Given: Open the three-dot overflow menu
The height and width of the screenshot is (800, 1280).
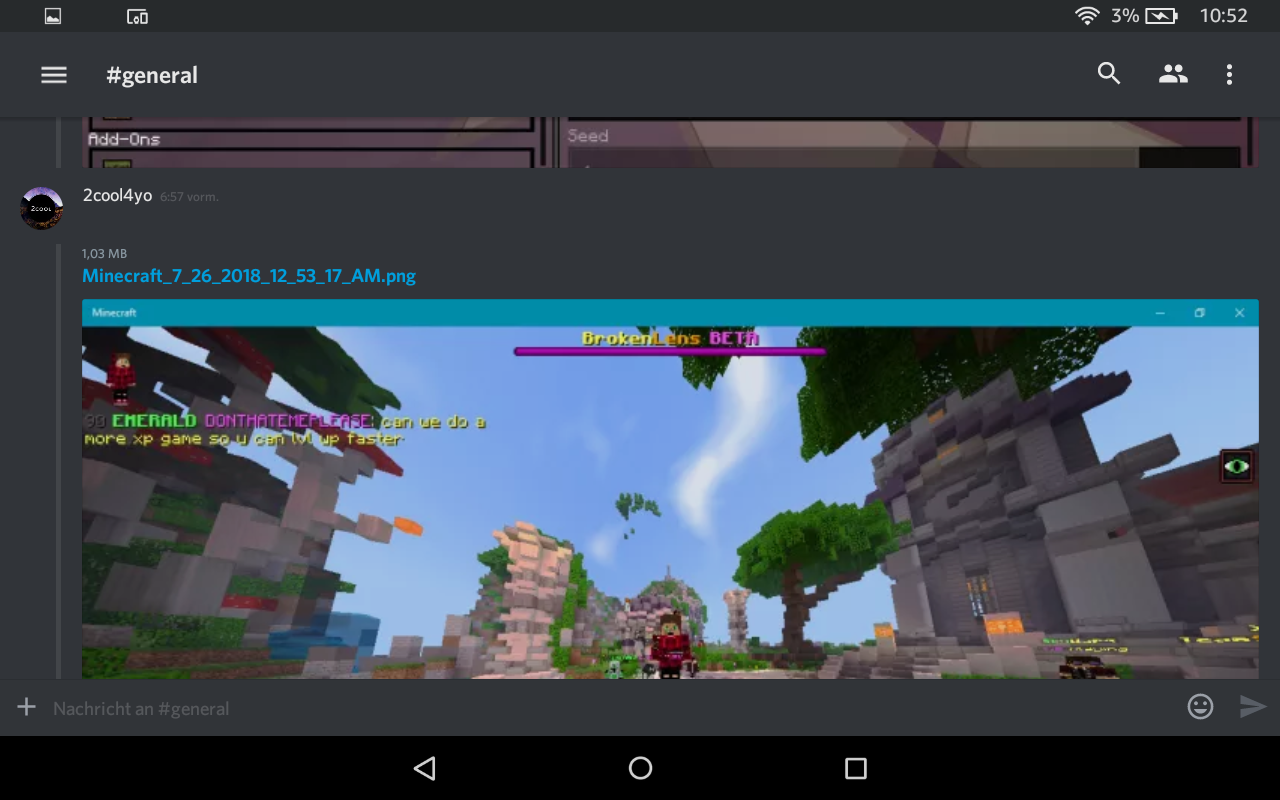Looking at the screenshot, I should (x=1229, y=74).
